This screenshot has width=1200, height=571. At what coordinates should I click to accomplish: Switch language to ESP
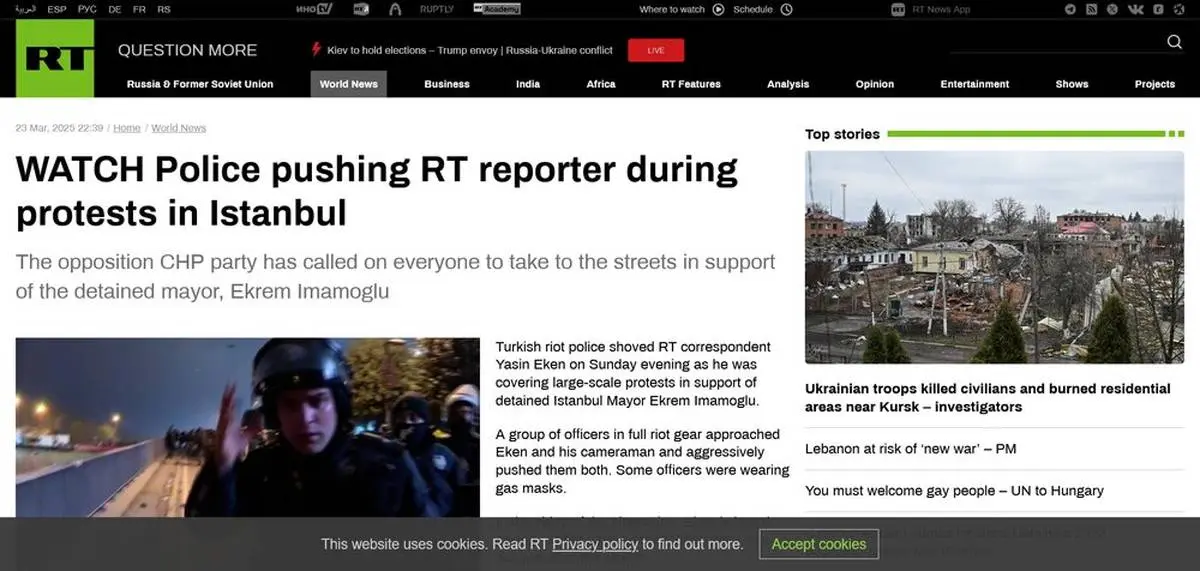pos(57,9)
